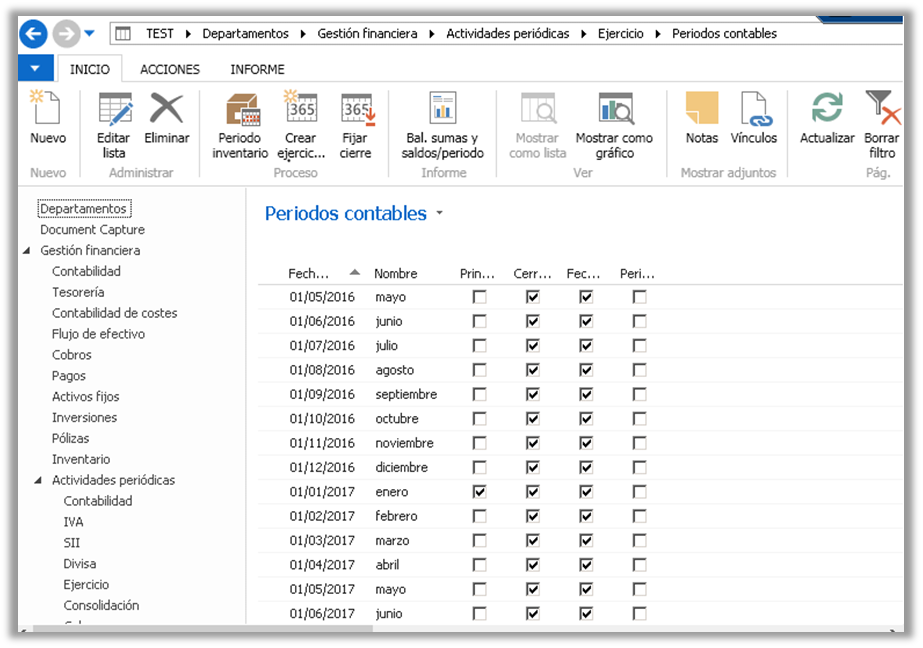Click Departamentos in the breadcrumb path
The height and width of the screenshot is (648, 923).
(245, 33)
